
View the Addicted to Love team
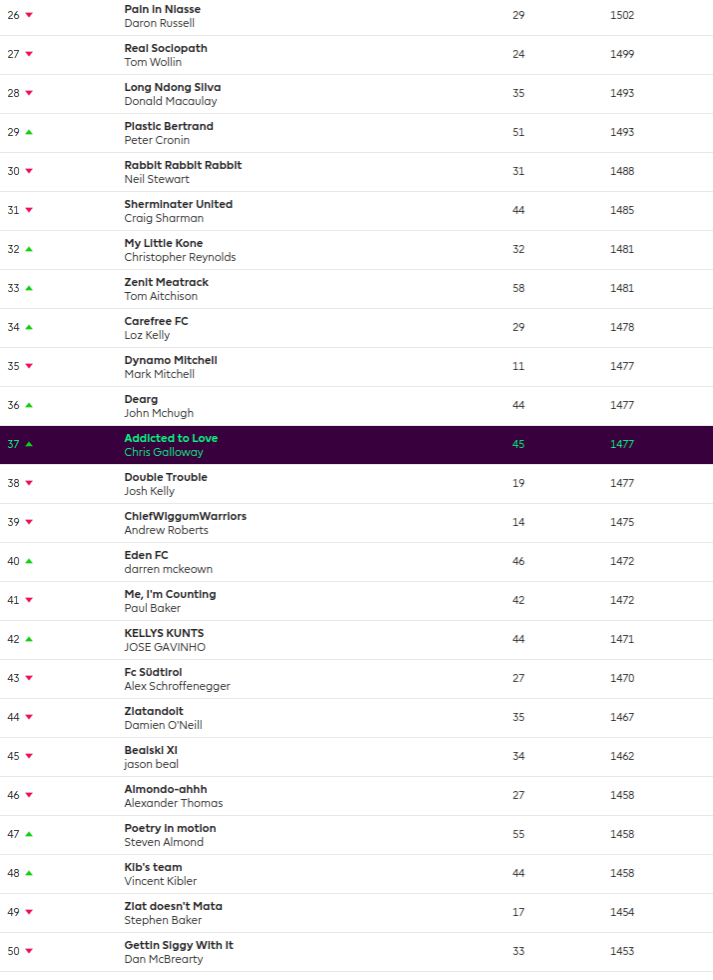point(170,438)
